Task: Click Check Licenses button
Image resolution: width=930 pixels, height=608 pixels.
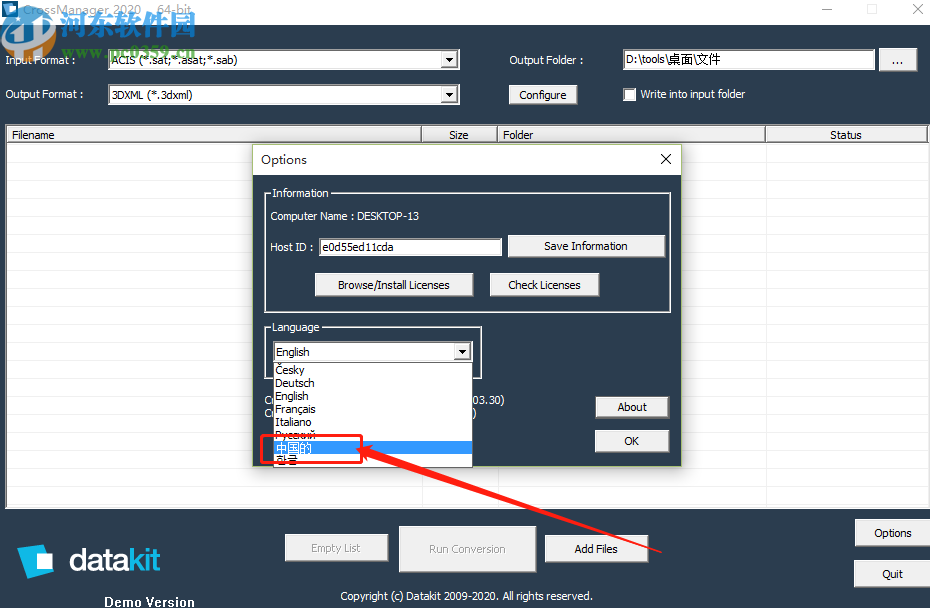Action: pyautogui.click(x=544, y=285)
